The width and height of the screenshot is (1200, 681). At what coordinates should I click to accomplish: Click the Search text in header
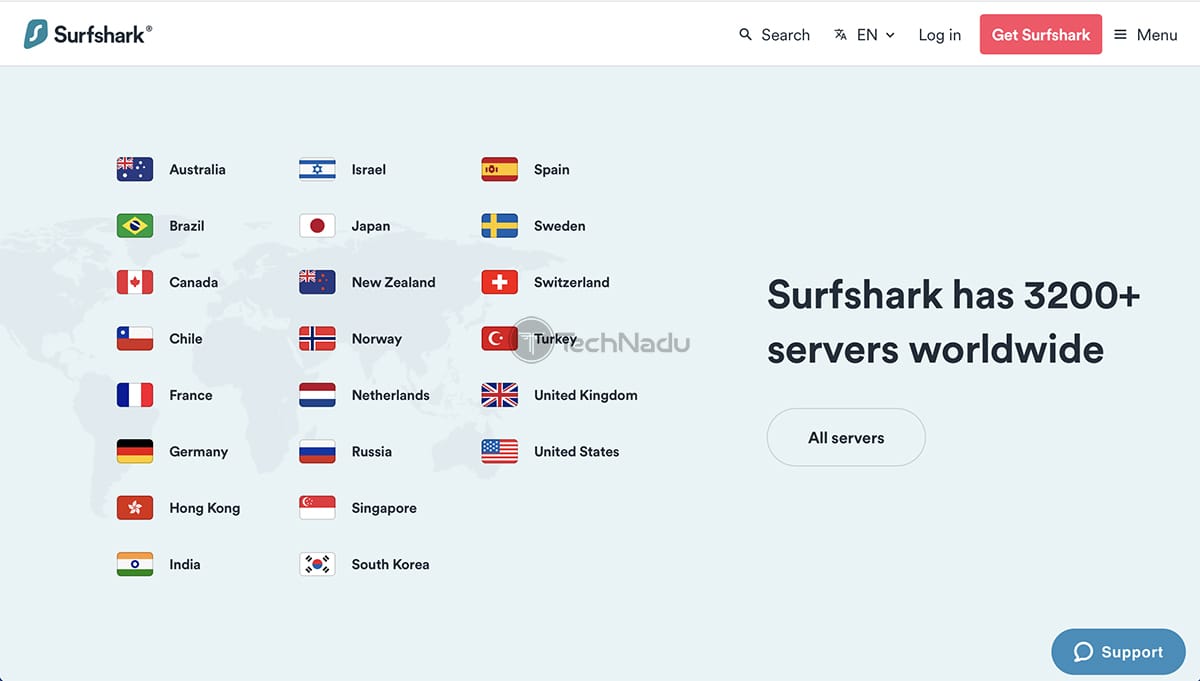click(785, 34)
